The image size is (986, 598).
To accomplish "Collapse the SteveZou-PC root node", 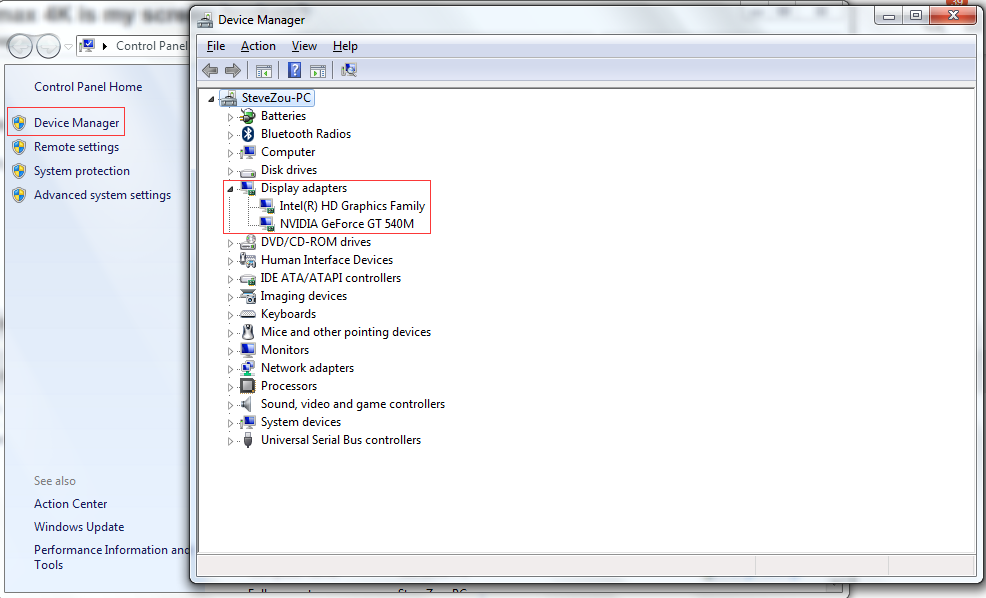I will tap(211, 99).
